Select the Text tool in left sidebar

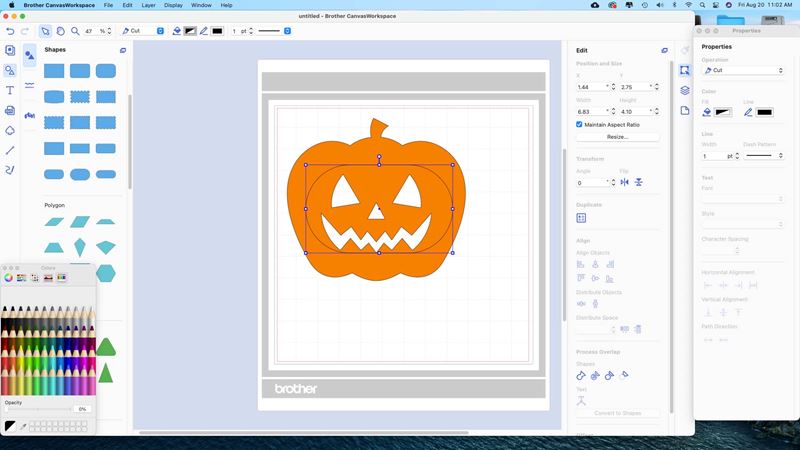[10, 90]
